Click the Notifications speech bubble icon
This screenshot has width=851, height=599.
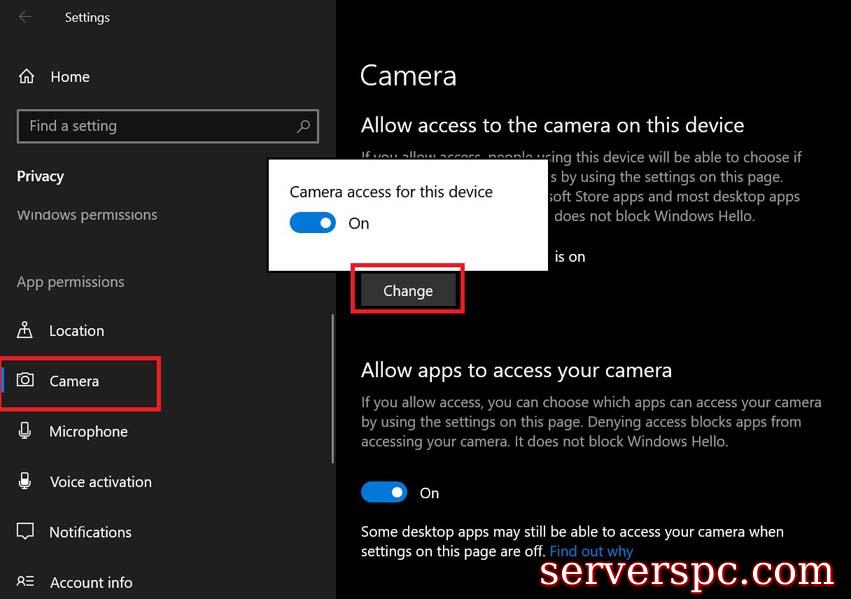(x=26, y=532)
